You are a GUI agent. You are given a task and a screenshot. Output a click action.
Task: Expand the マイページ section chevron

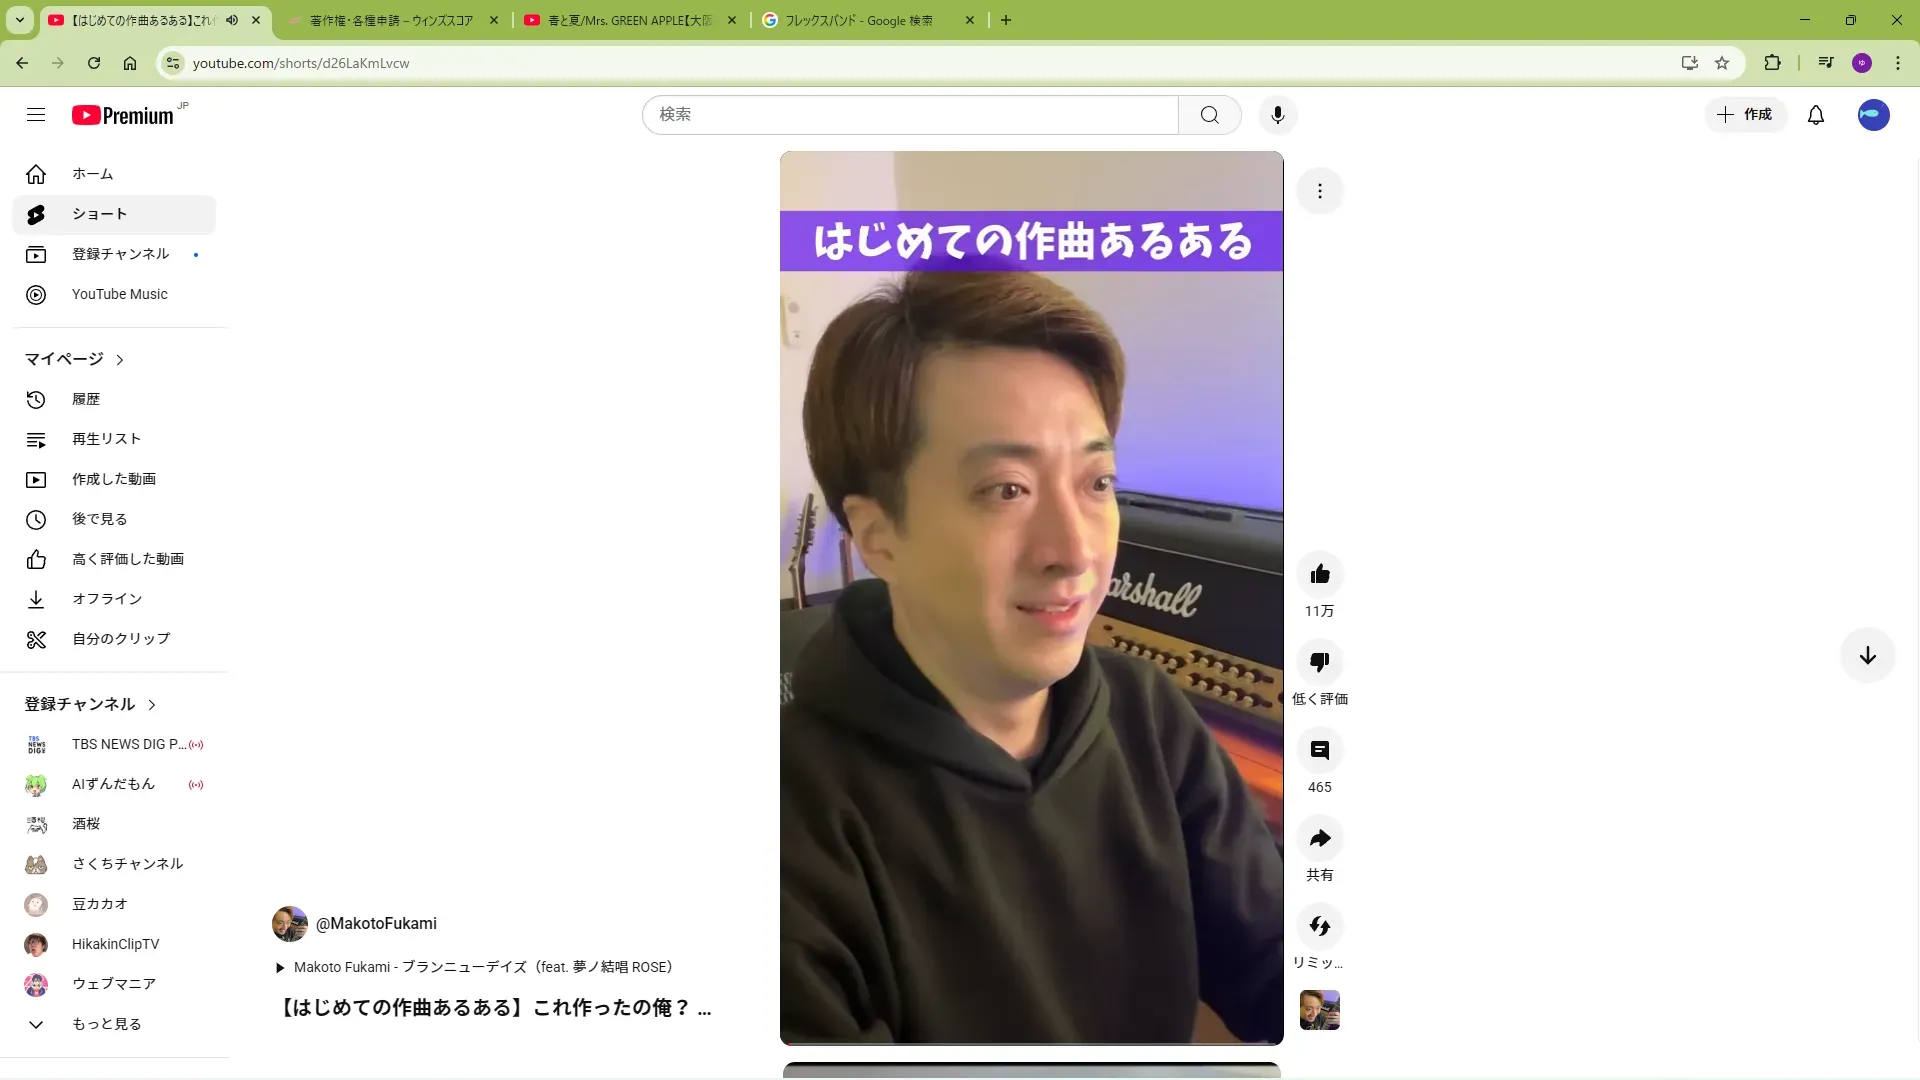click(120, 360)
